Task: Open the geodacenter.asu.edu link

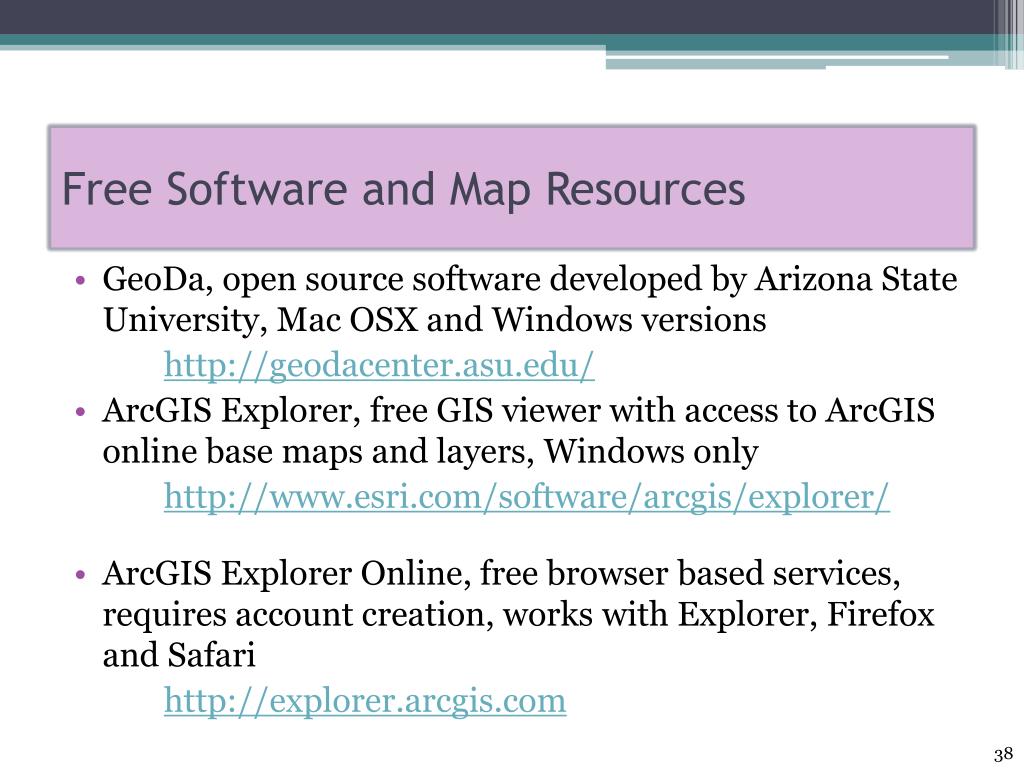Action: [379, 365]
